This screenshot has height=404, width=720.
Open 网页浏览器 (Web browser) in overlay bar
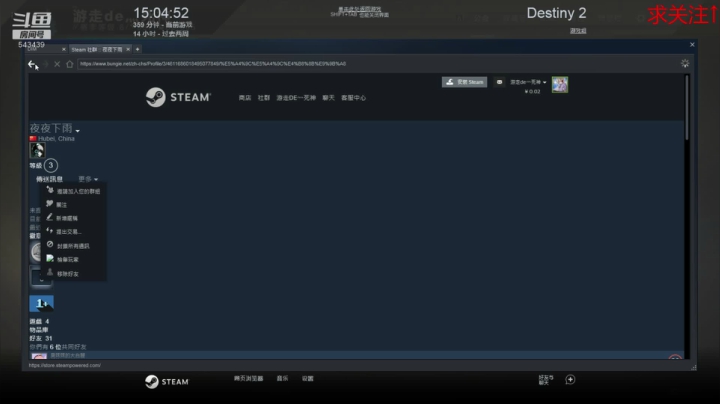tap(248, 379)
